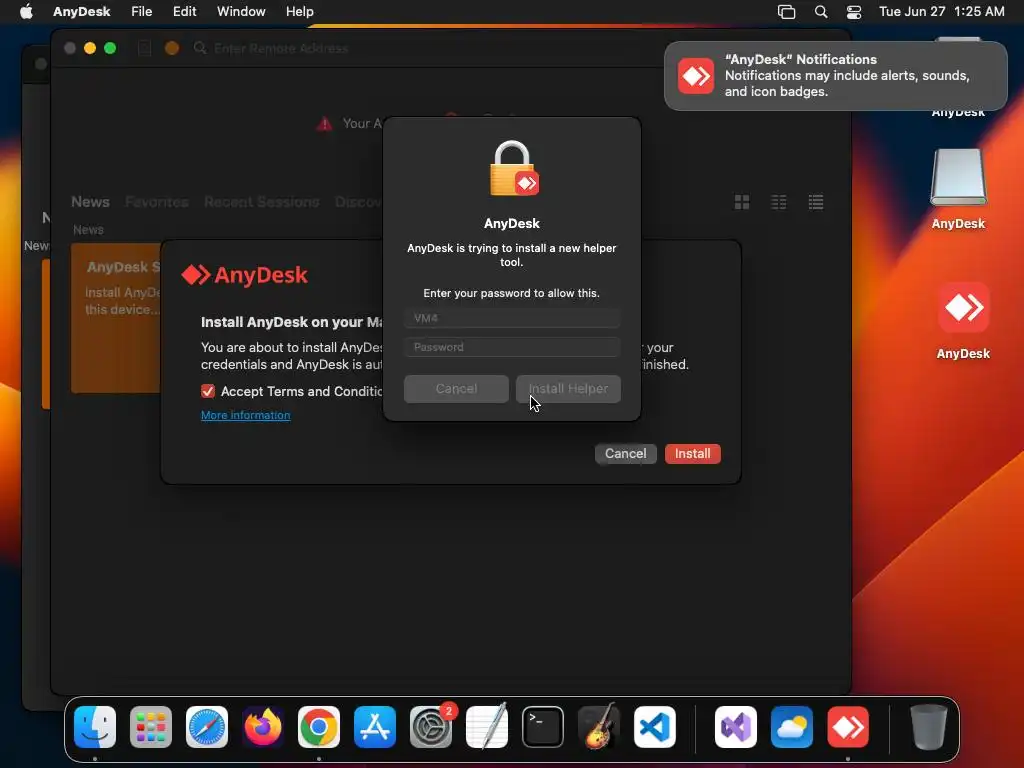This screenshot has height=768, width=1024.
Task: Switch to the Recent Sessions tab
Action: (x=261, y=202)
